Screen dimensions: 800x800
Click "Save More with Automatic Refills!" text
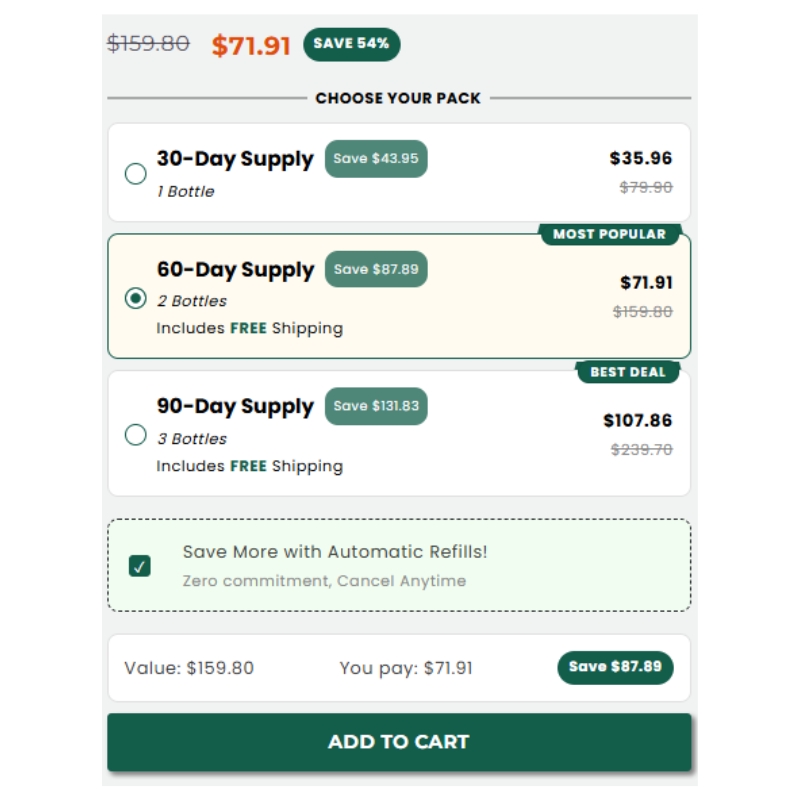(x=335, y=552)
